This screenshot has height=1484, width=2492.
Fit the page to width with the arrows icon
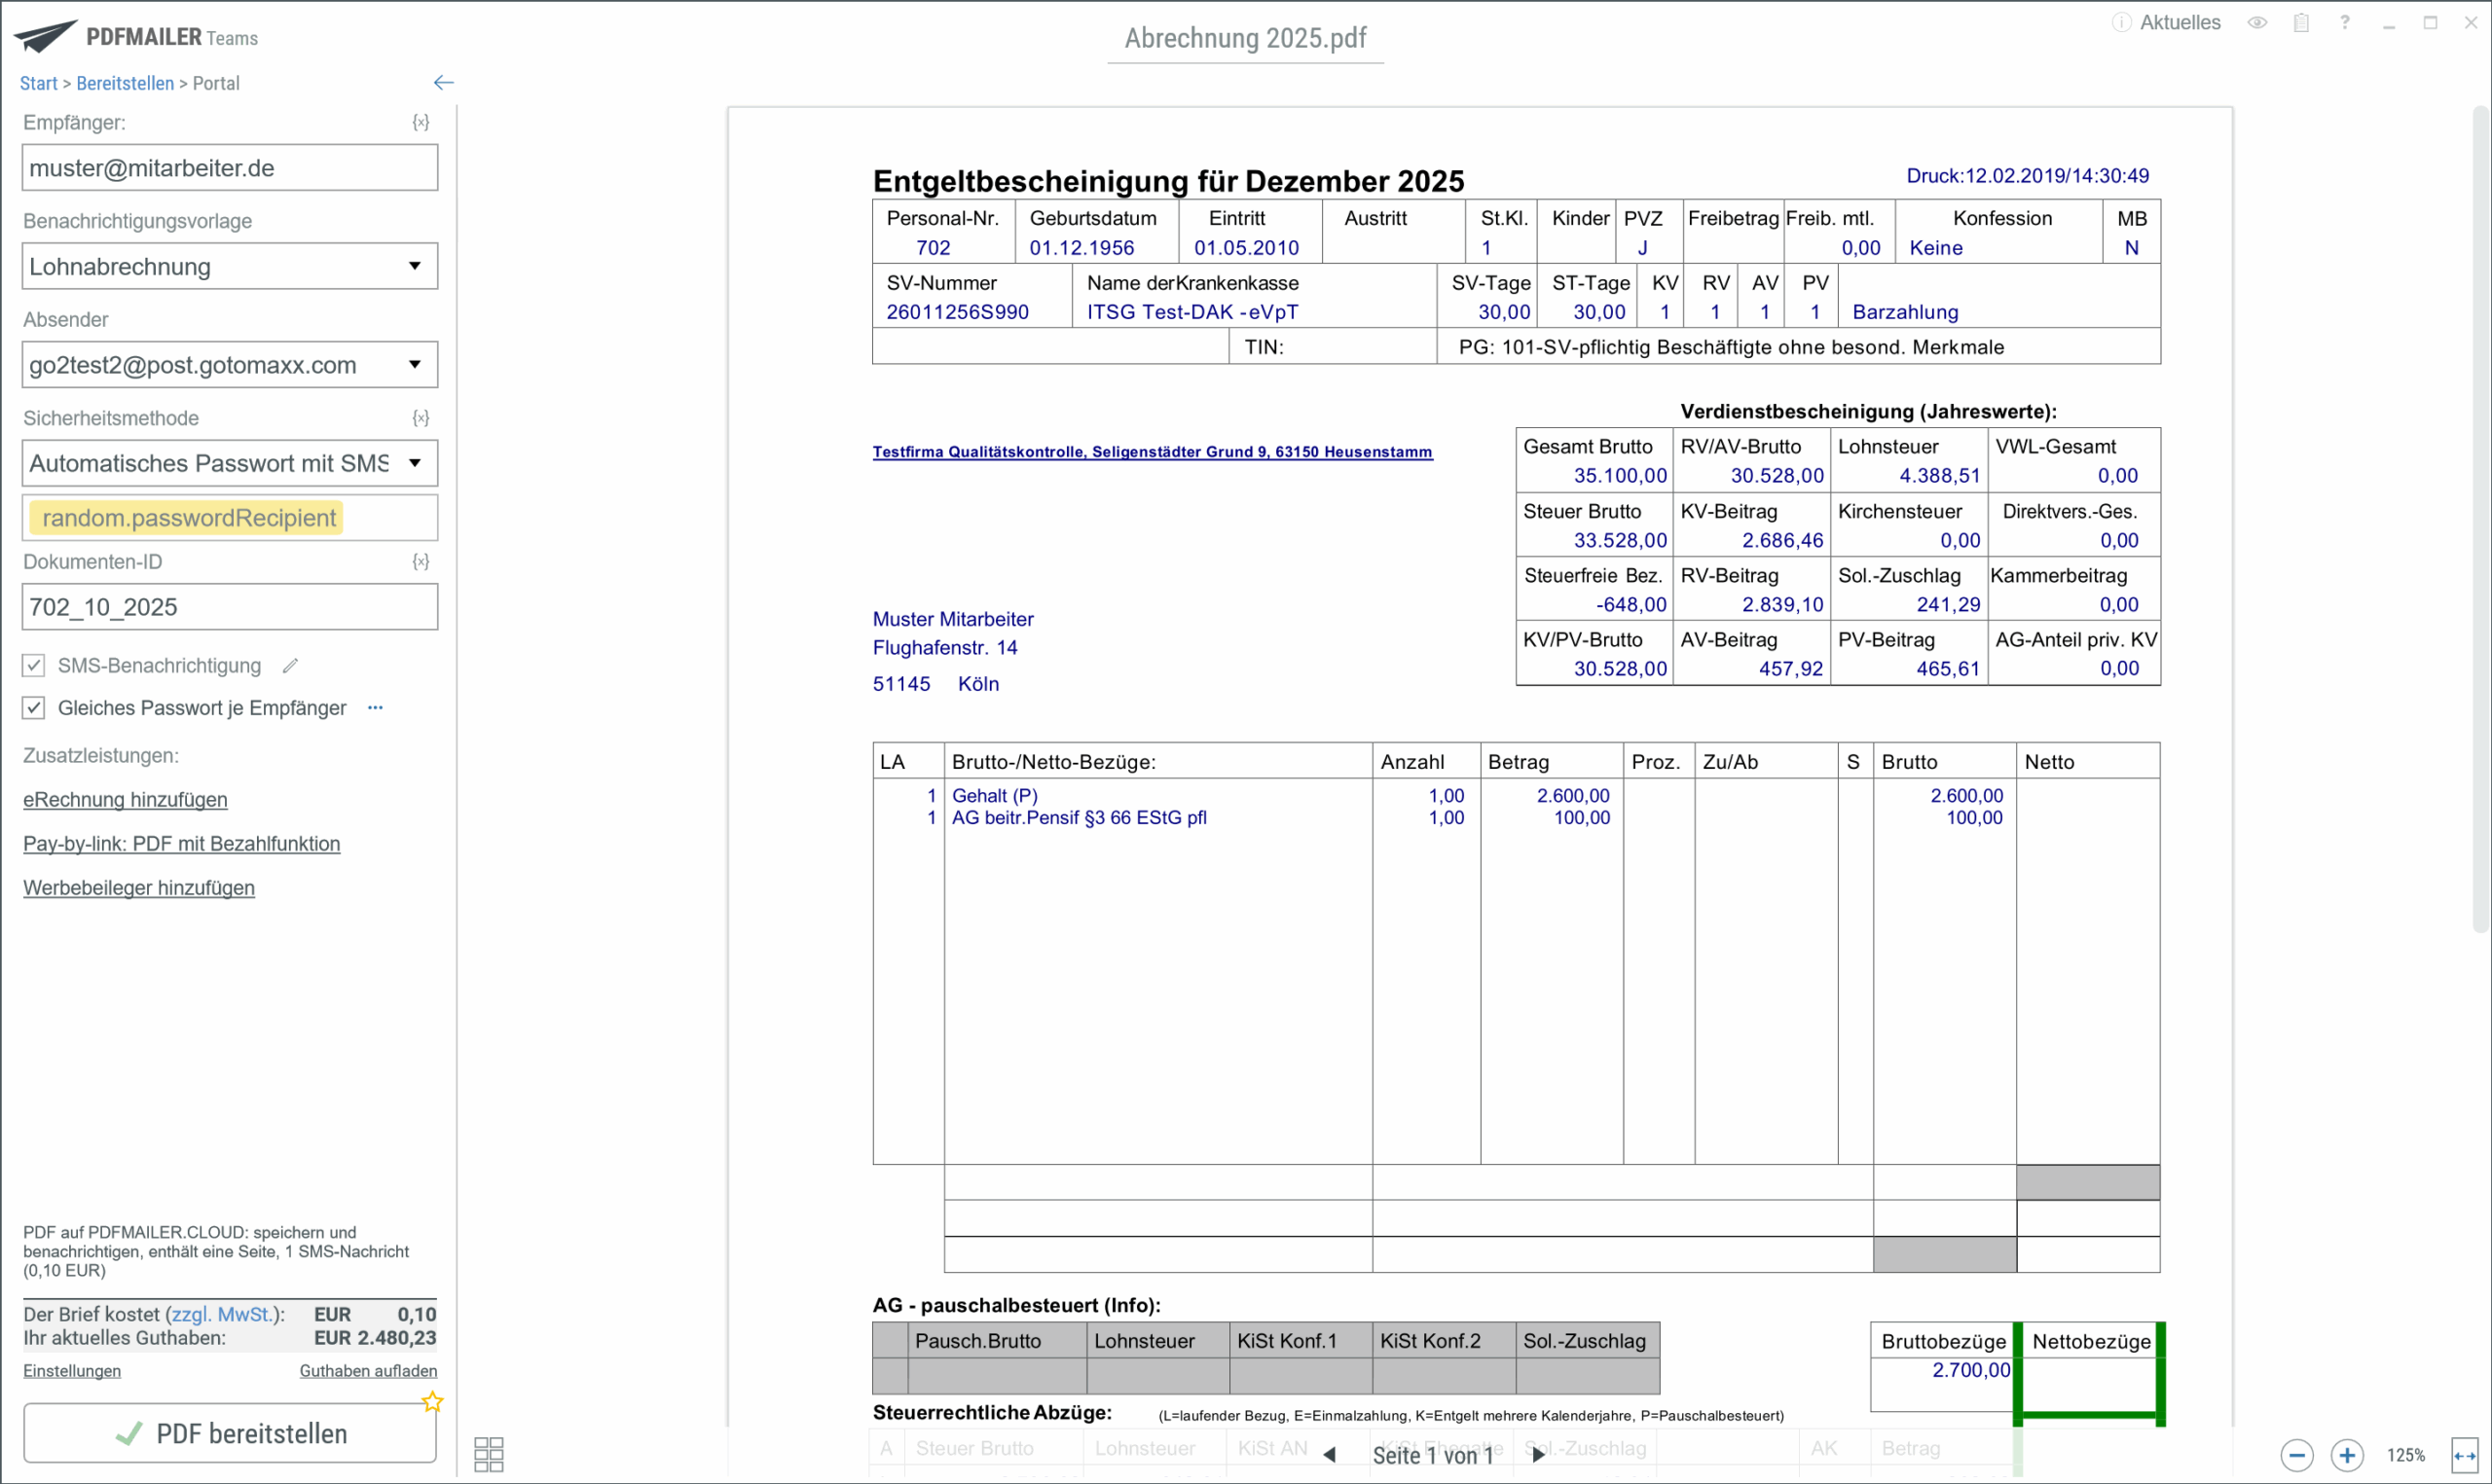click(x=2464, y=1455)
